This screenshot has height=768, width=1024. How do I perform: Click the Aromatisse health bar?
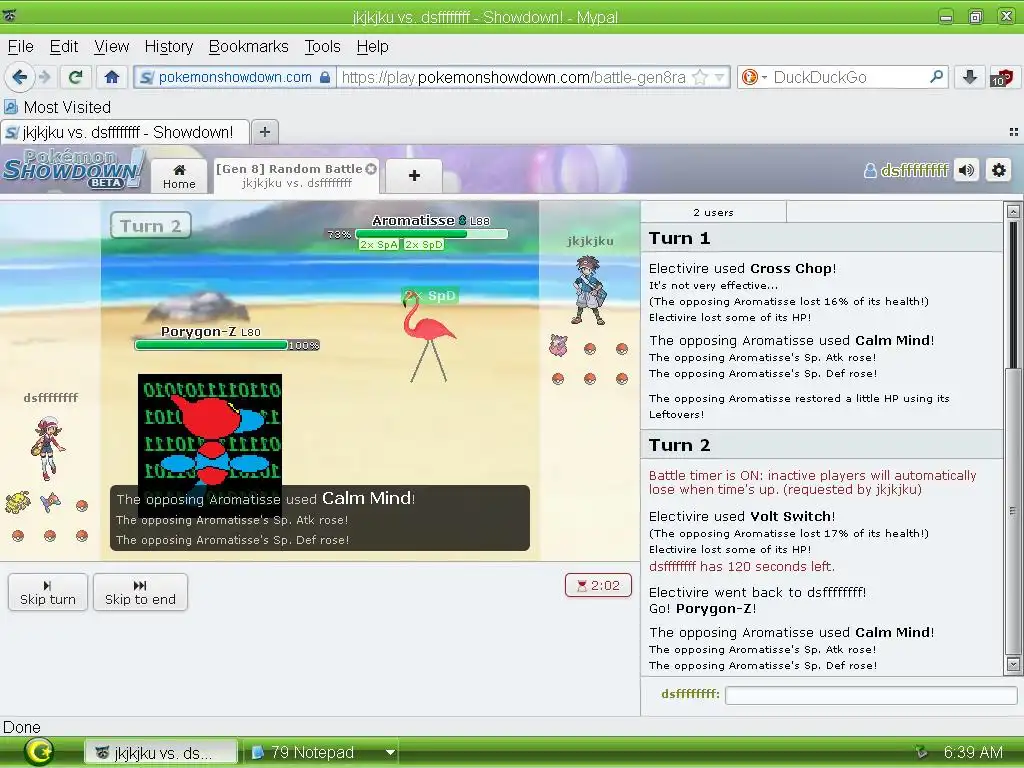(x=431, y=234)
